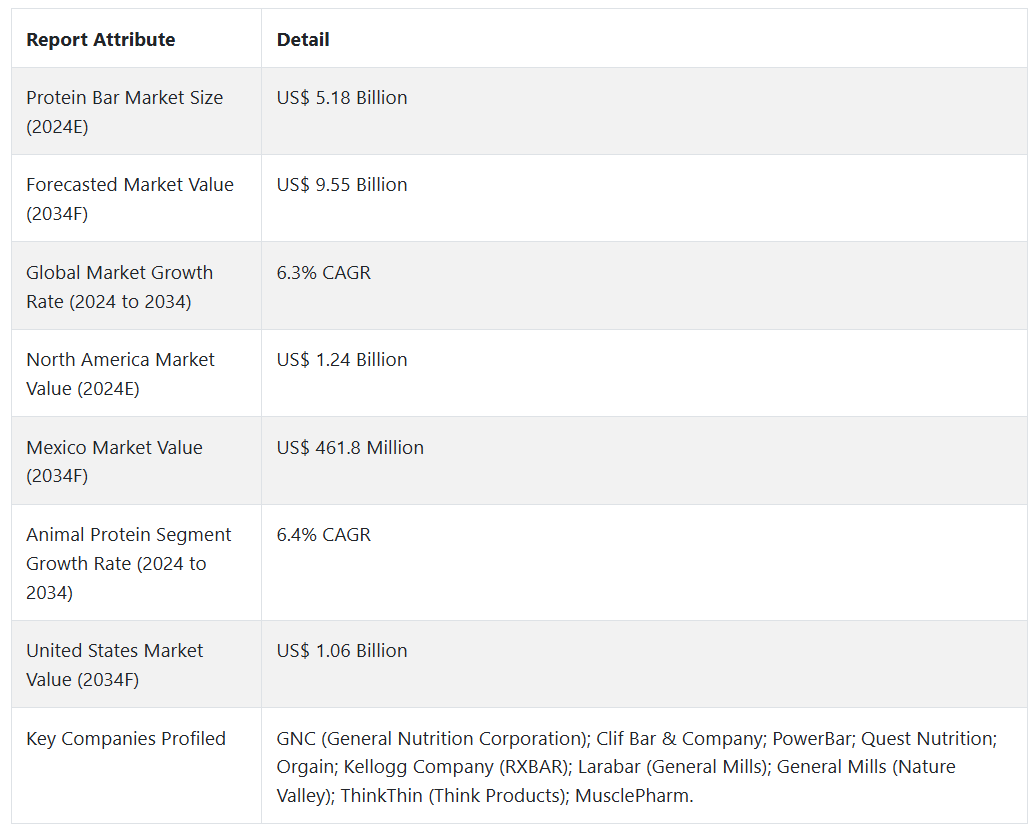Click the "Report Attribute" column header
Viewport: 1034px width, 831px height.
(100, 40)
